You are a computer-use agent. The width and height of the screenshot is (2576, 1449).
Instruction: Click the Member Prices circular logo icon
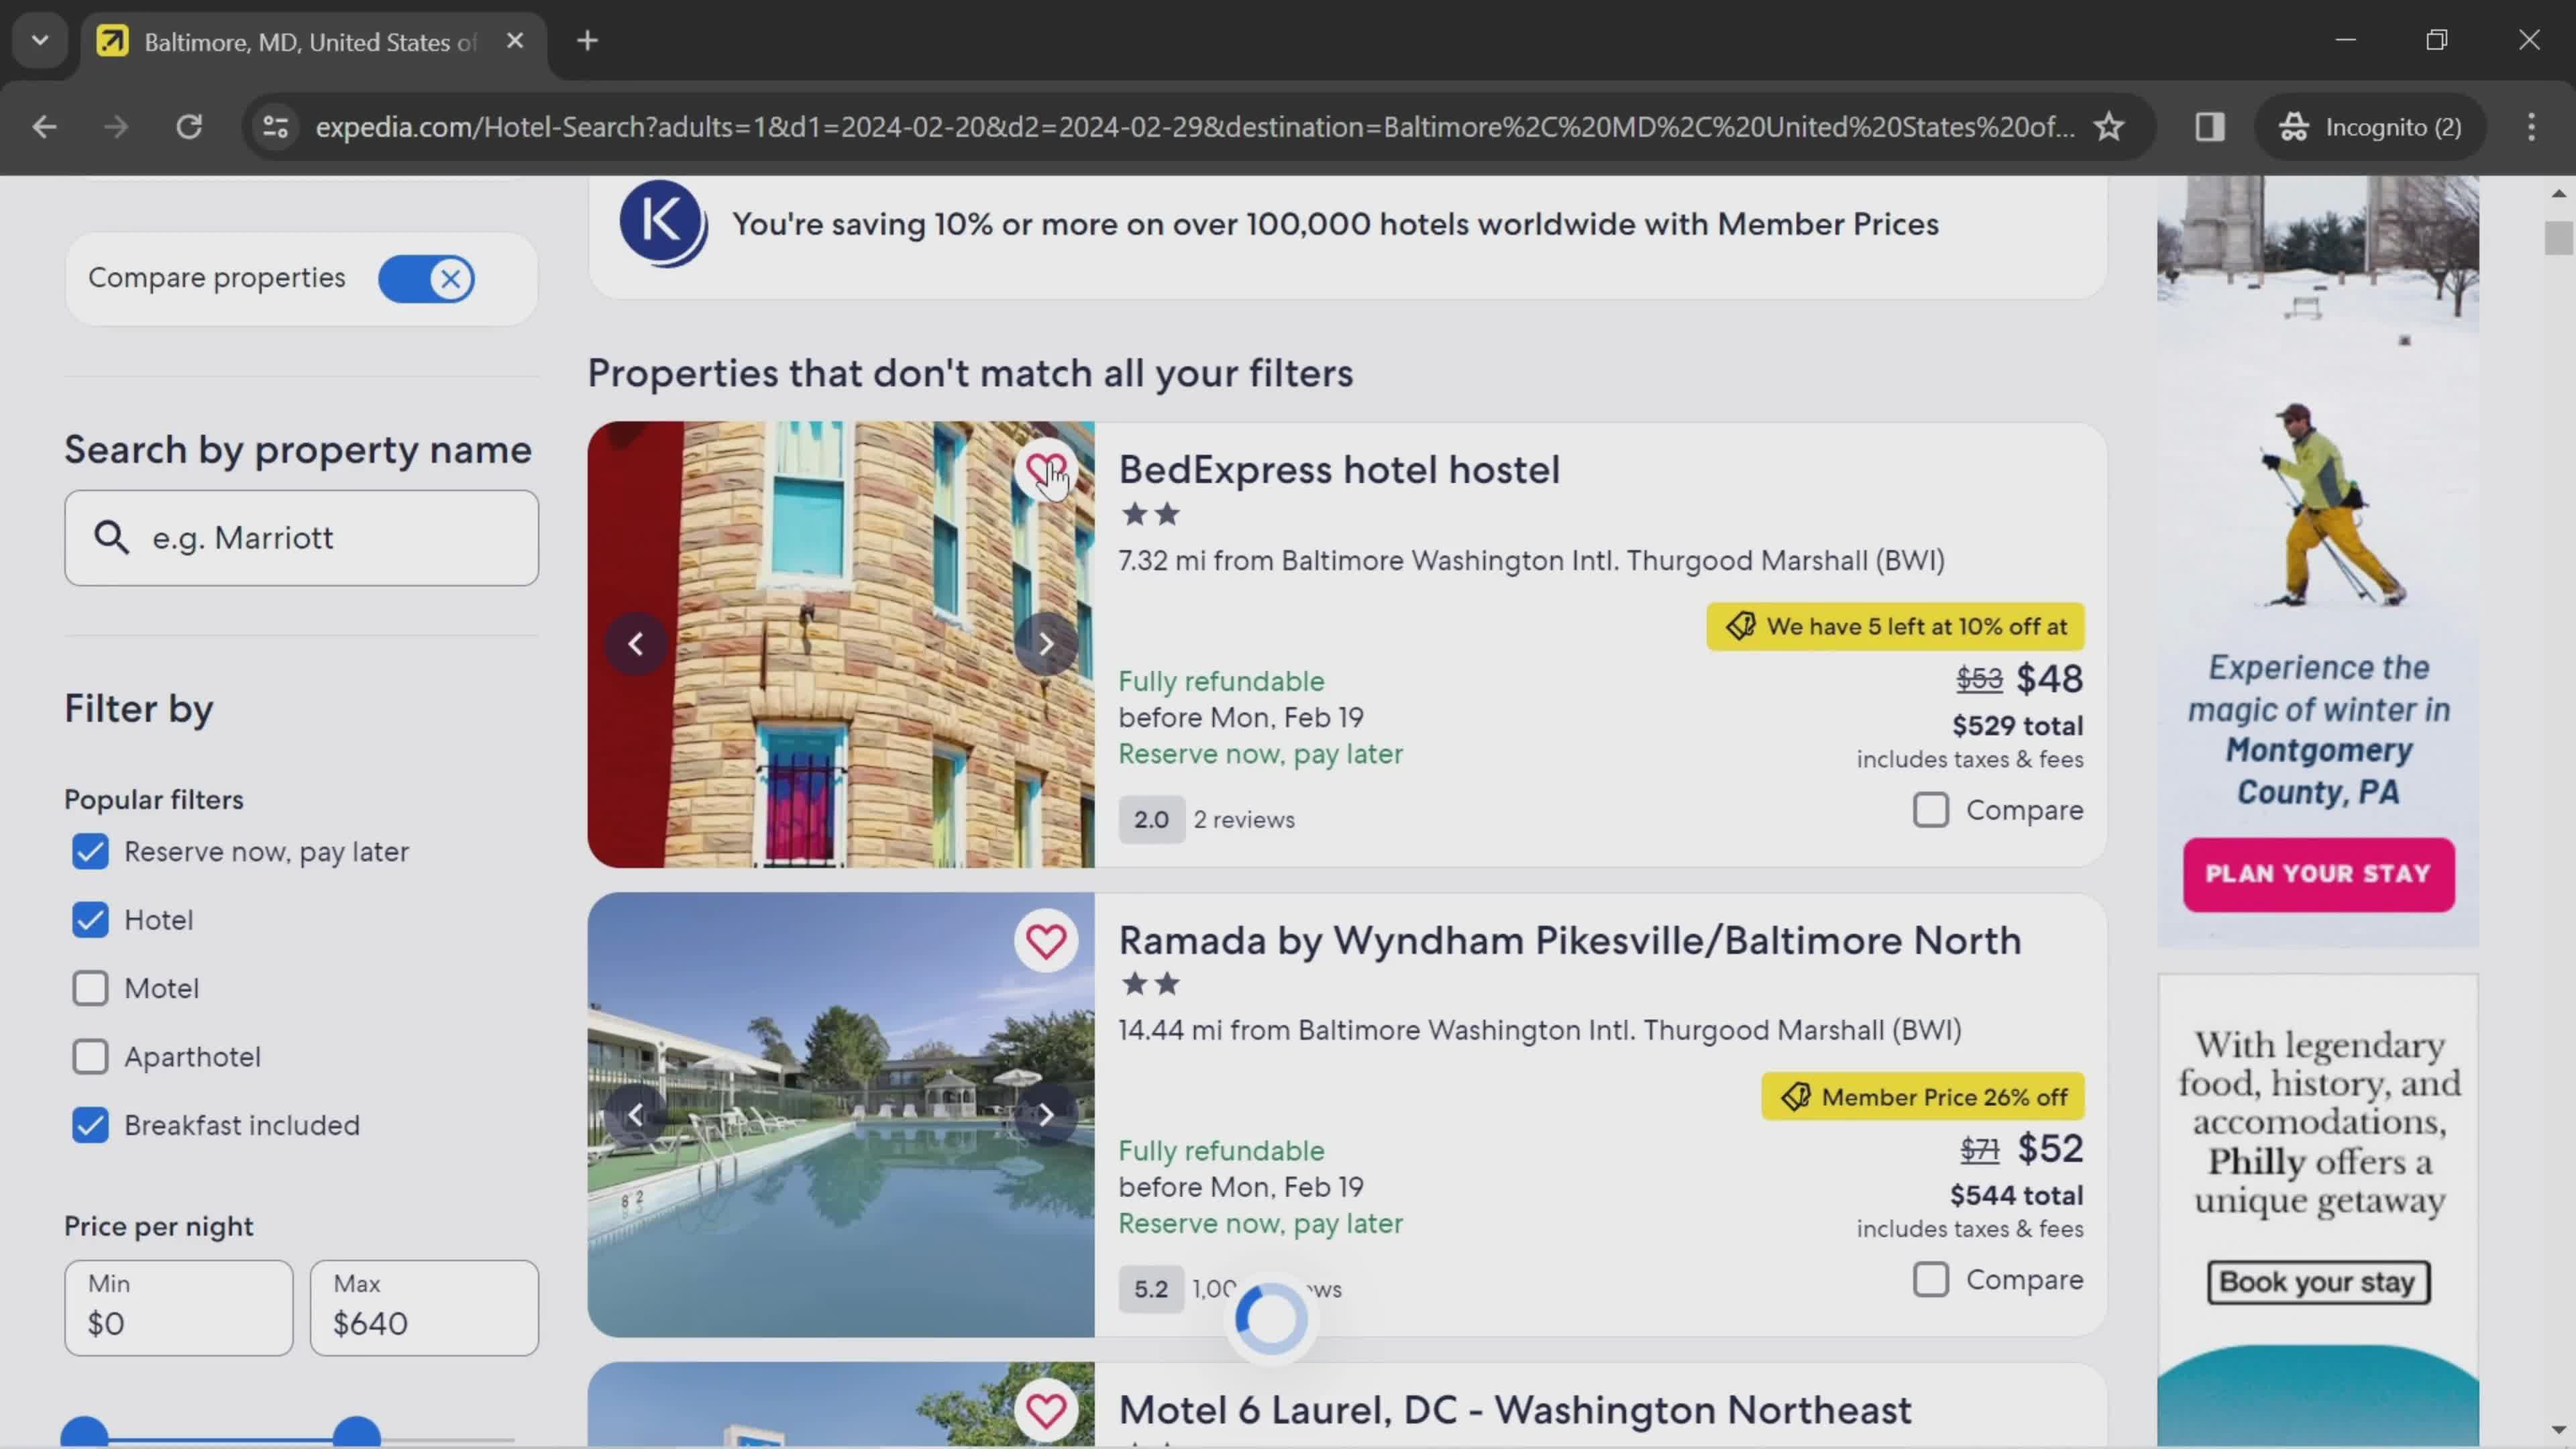pos(663,223)
